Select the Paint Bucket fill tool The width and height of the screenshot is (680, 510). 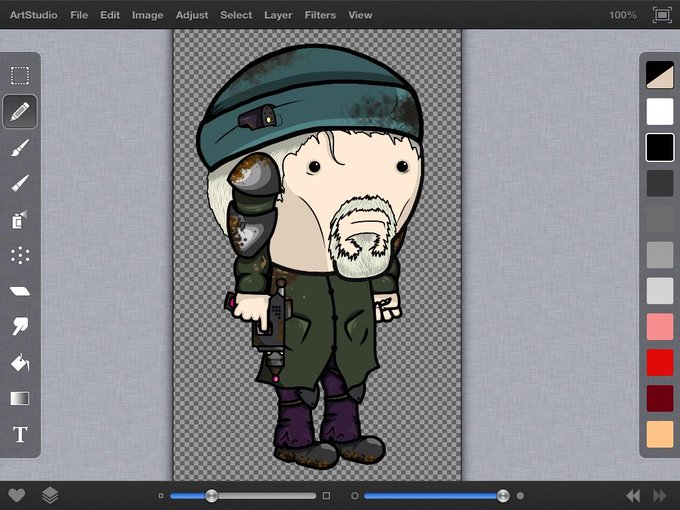[x=20, y=363]
